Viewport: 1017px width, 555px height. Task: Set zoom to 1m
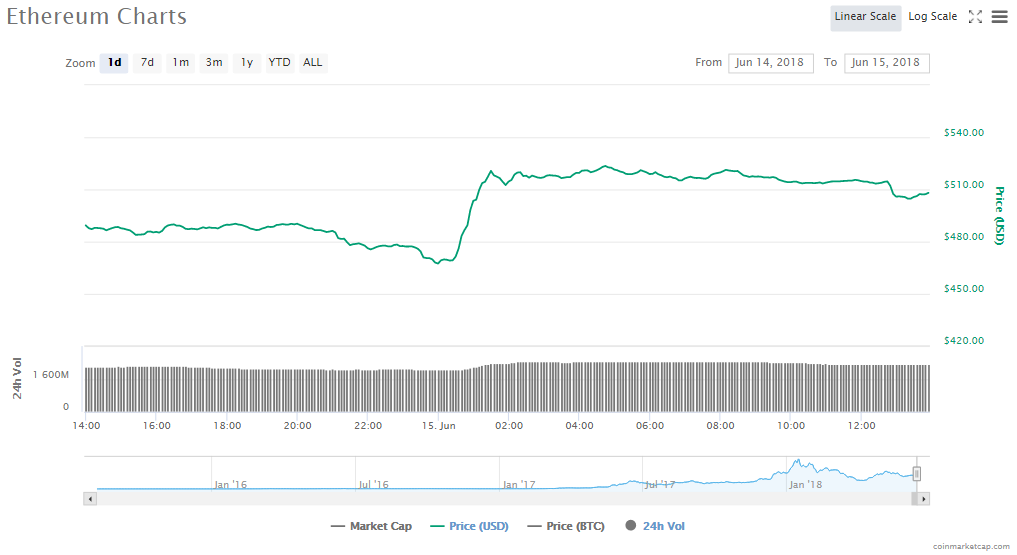click(180, 63)
